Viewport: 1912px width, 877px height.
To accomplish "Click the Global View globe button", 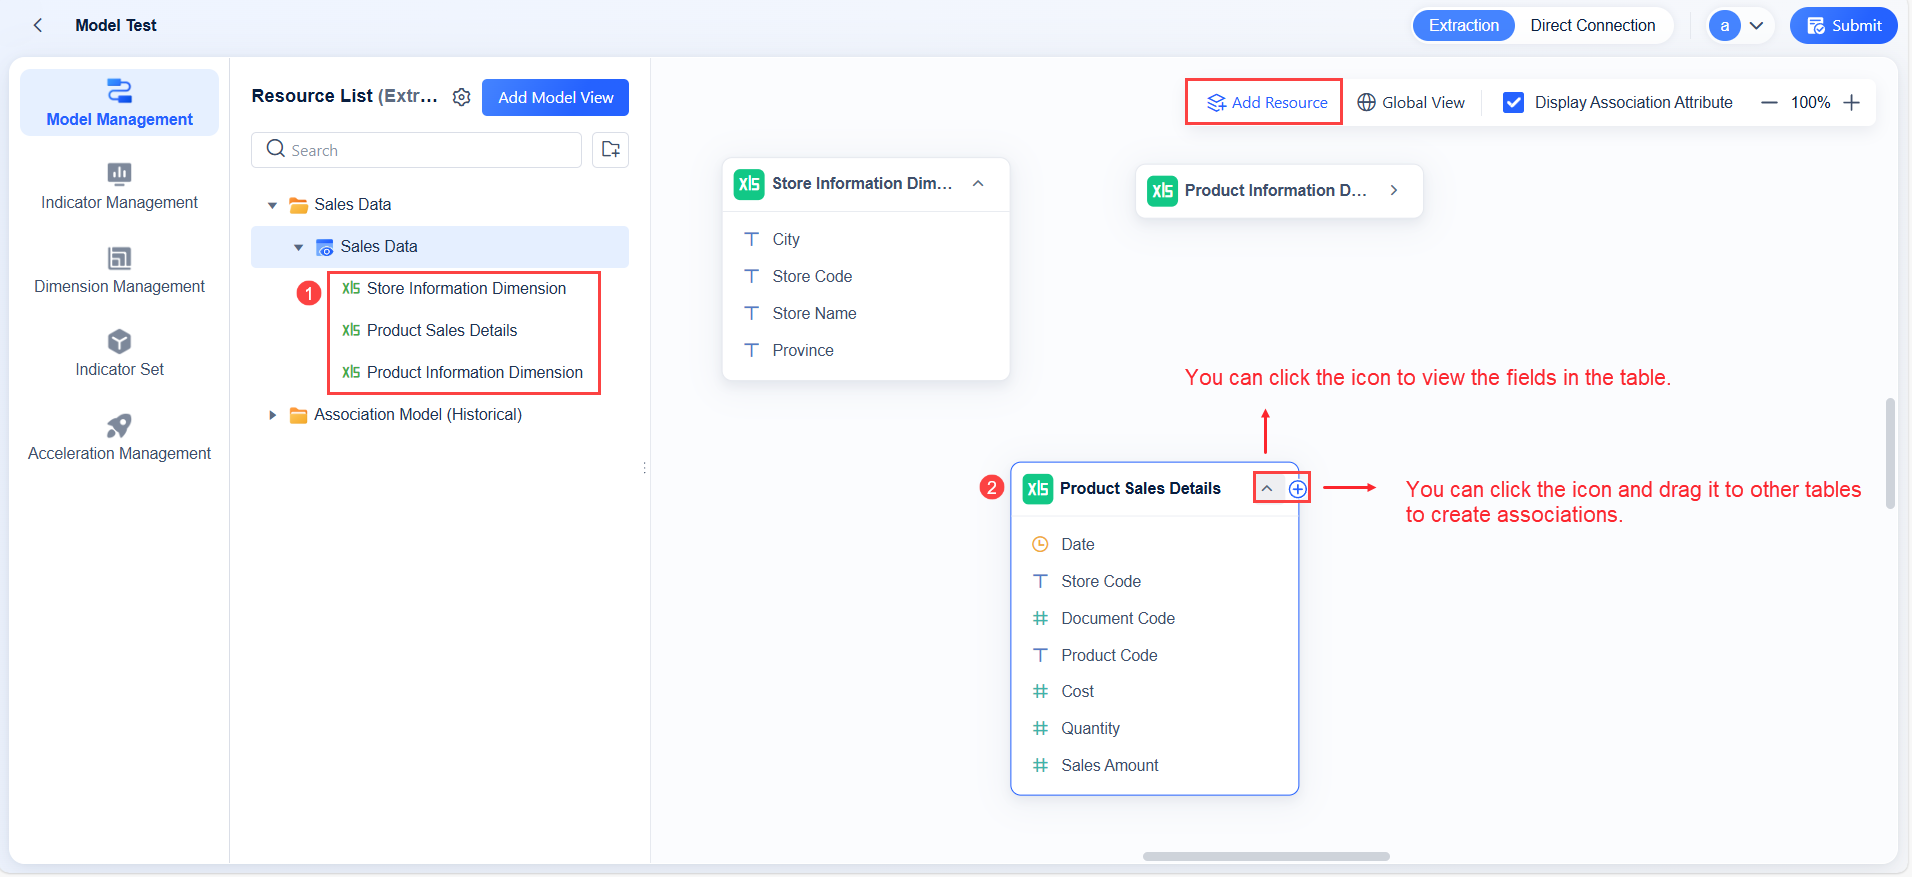I will pyautogui.click(x=1410, y=102).
